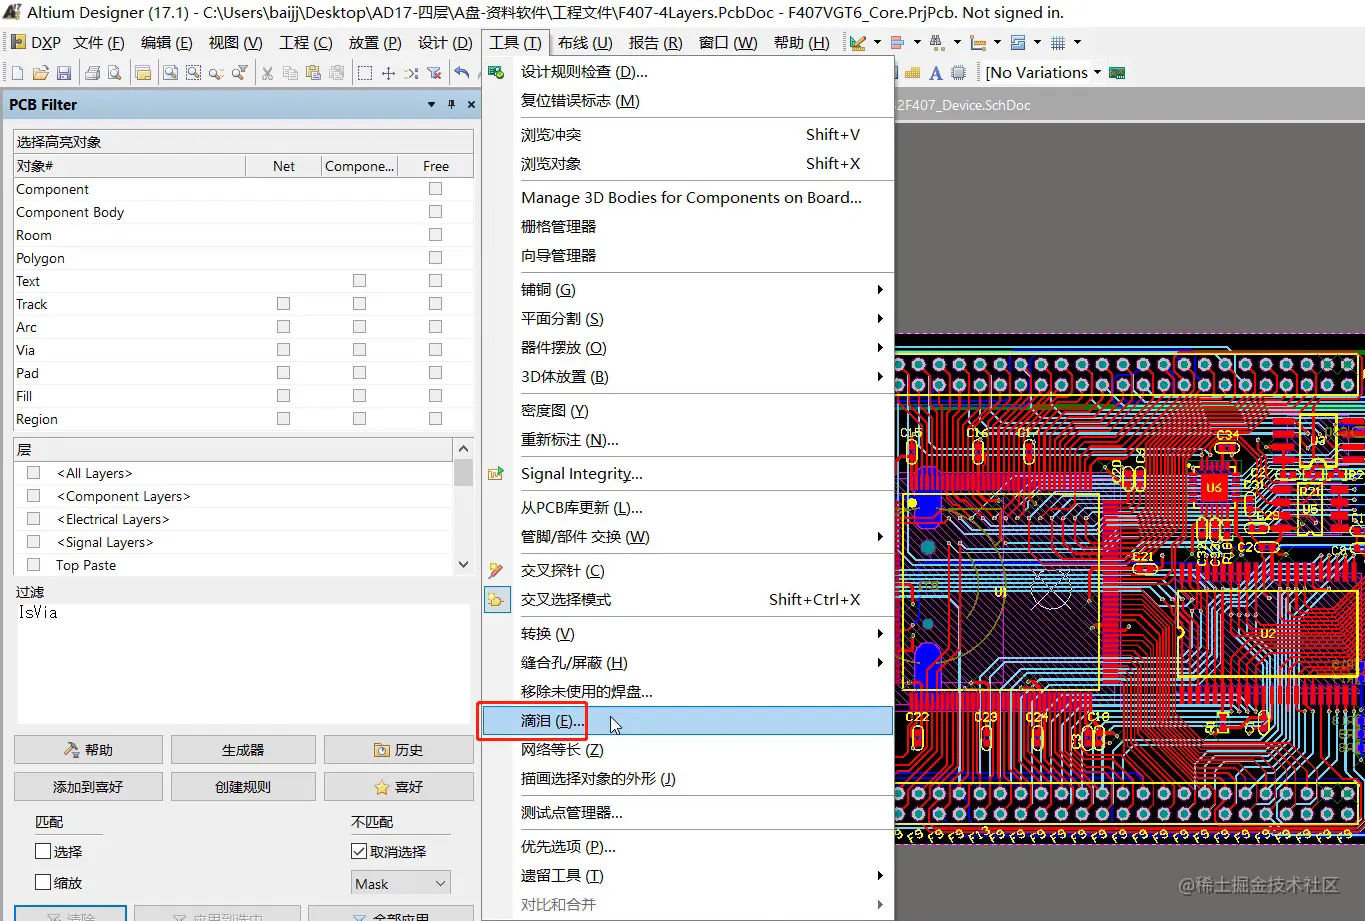
Task: Click the Browse window panel icon
Action: pos(143,73)
